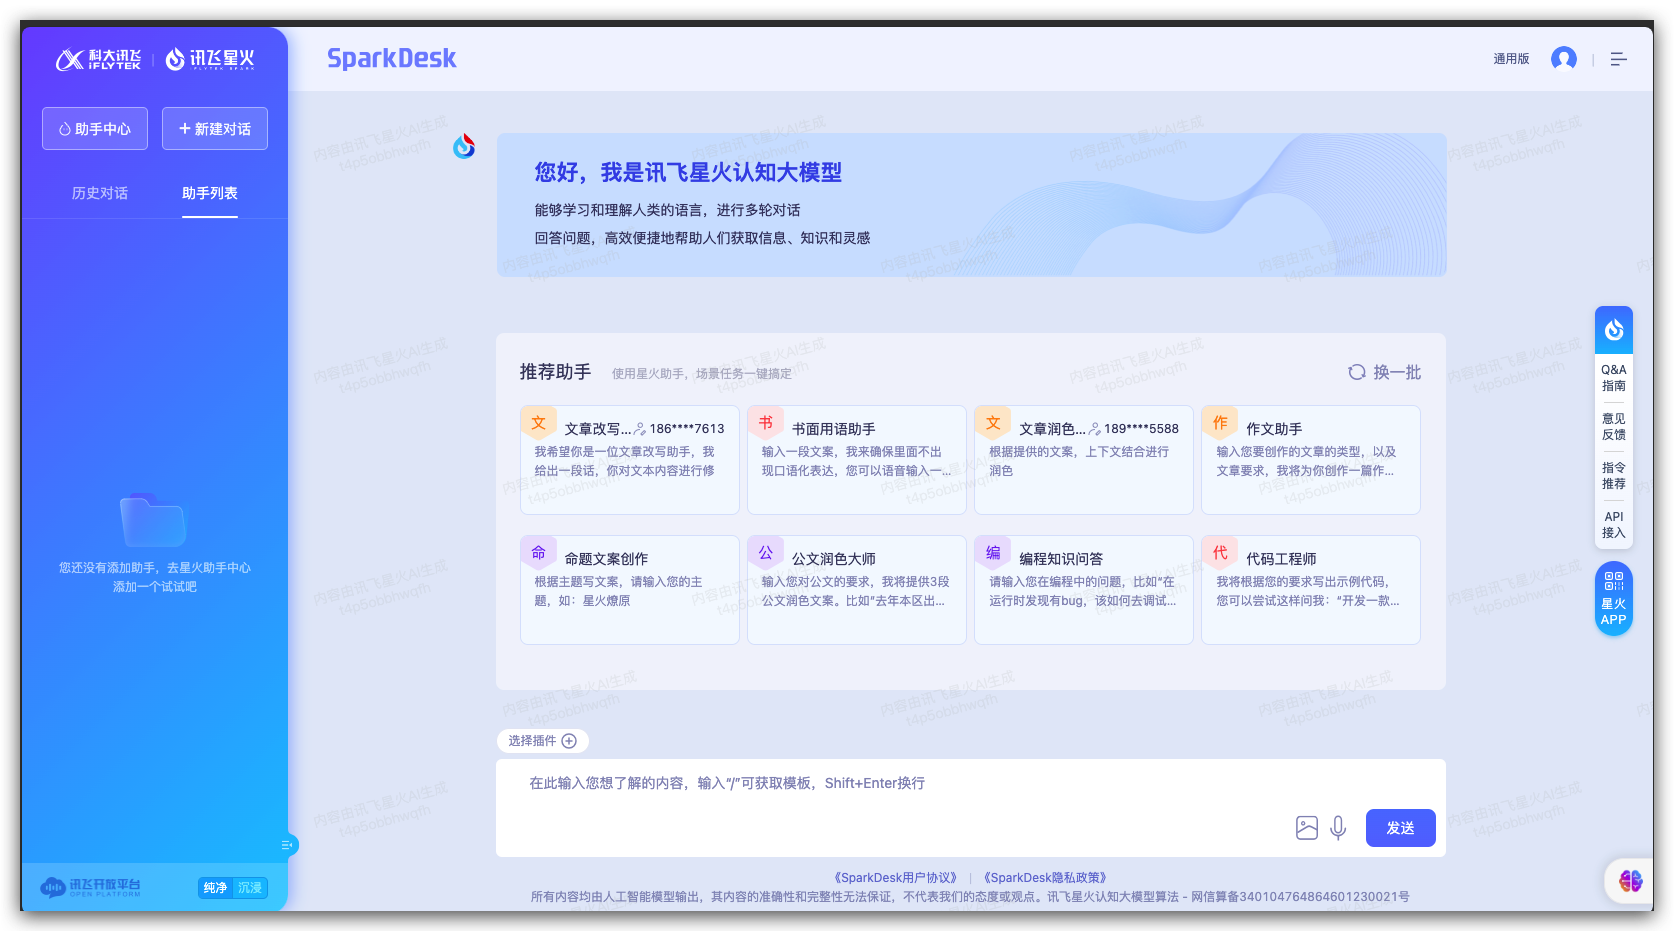Click the brain icon at bottom right
The width and height of the screenshot is (1674, 931).
pos(1631,881)
